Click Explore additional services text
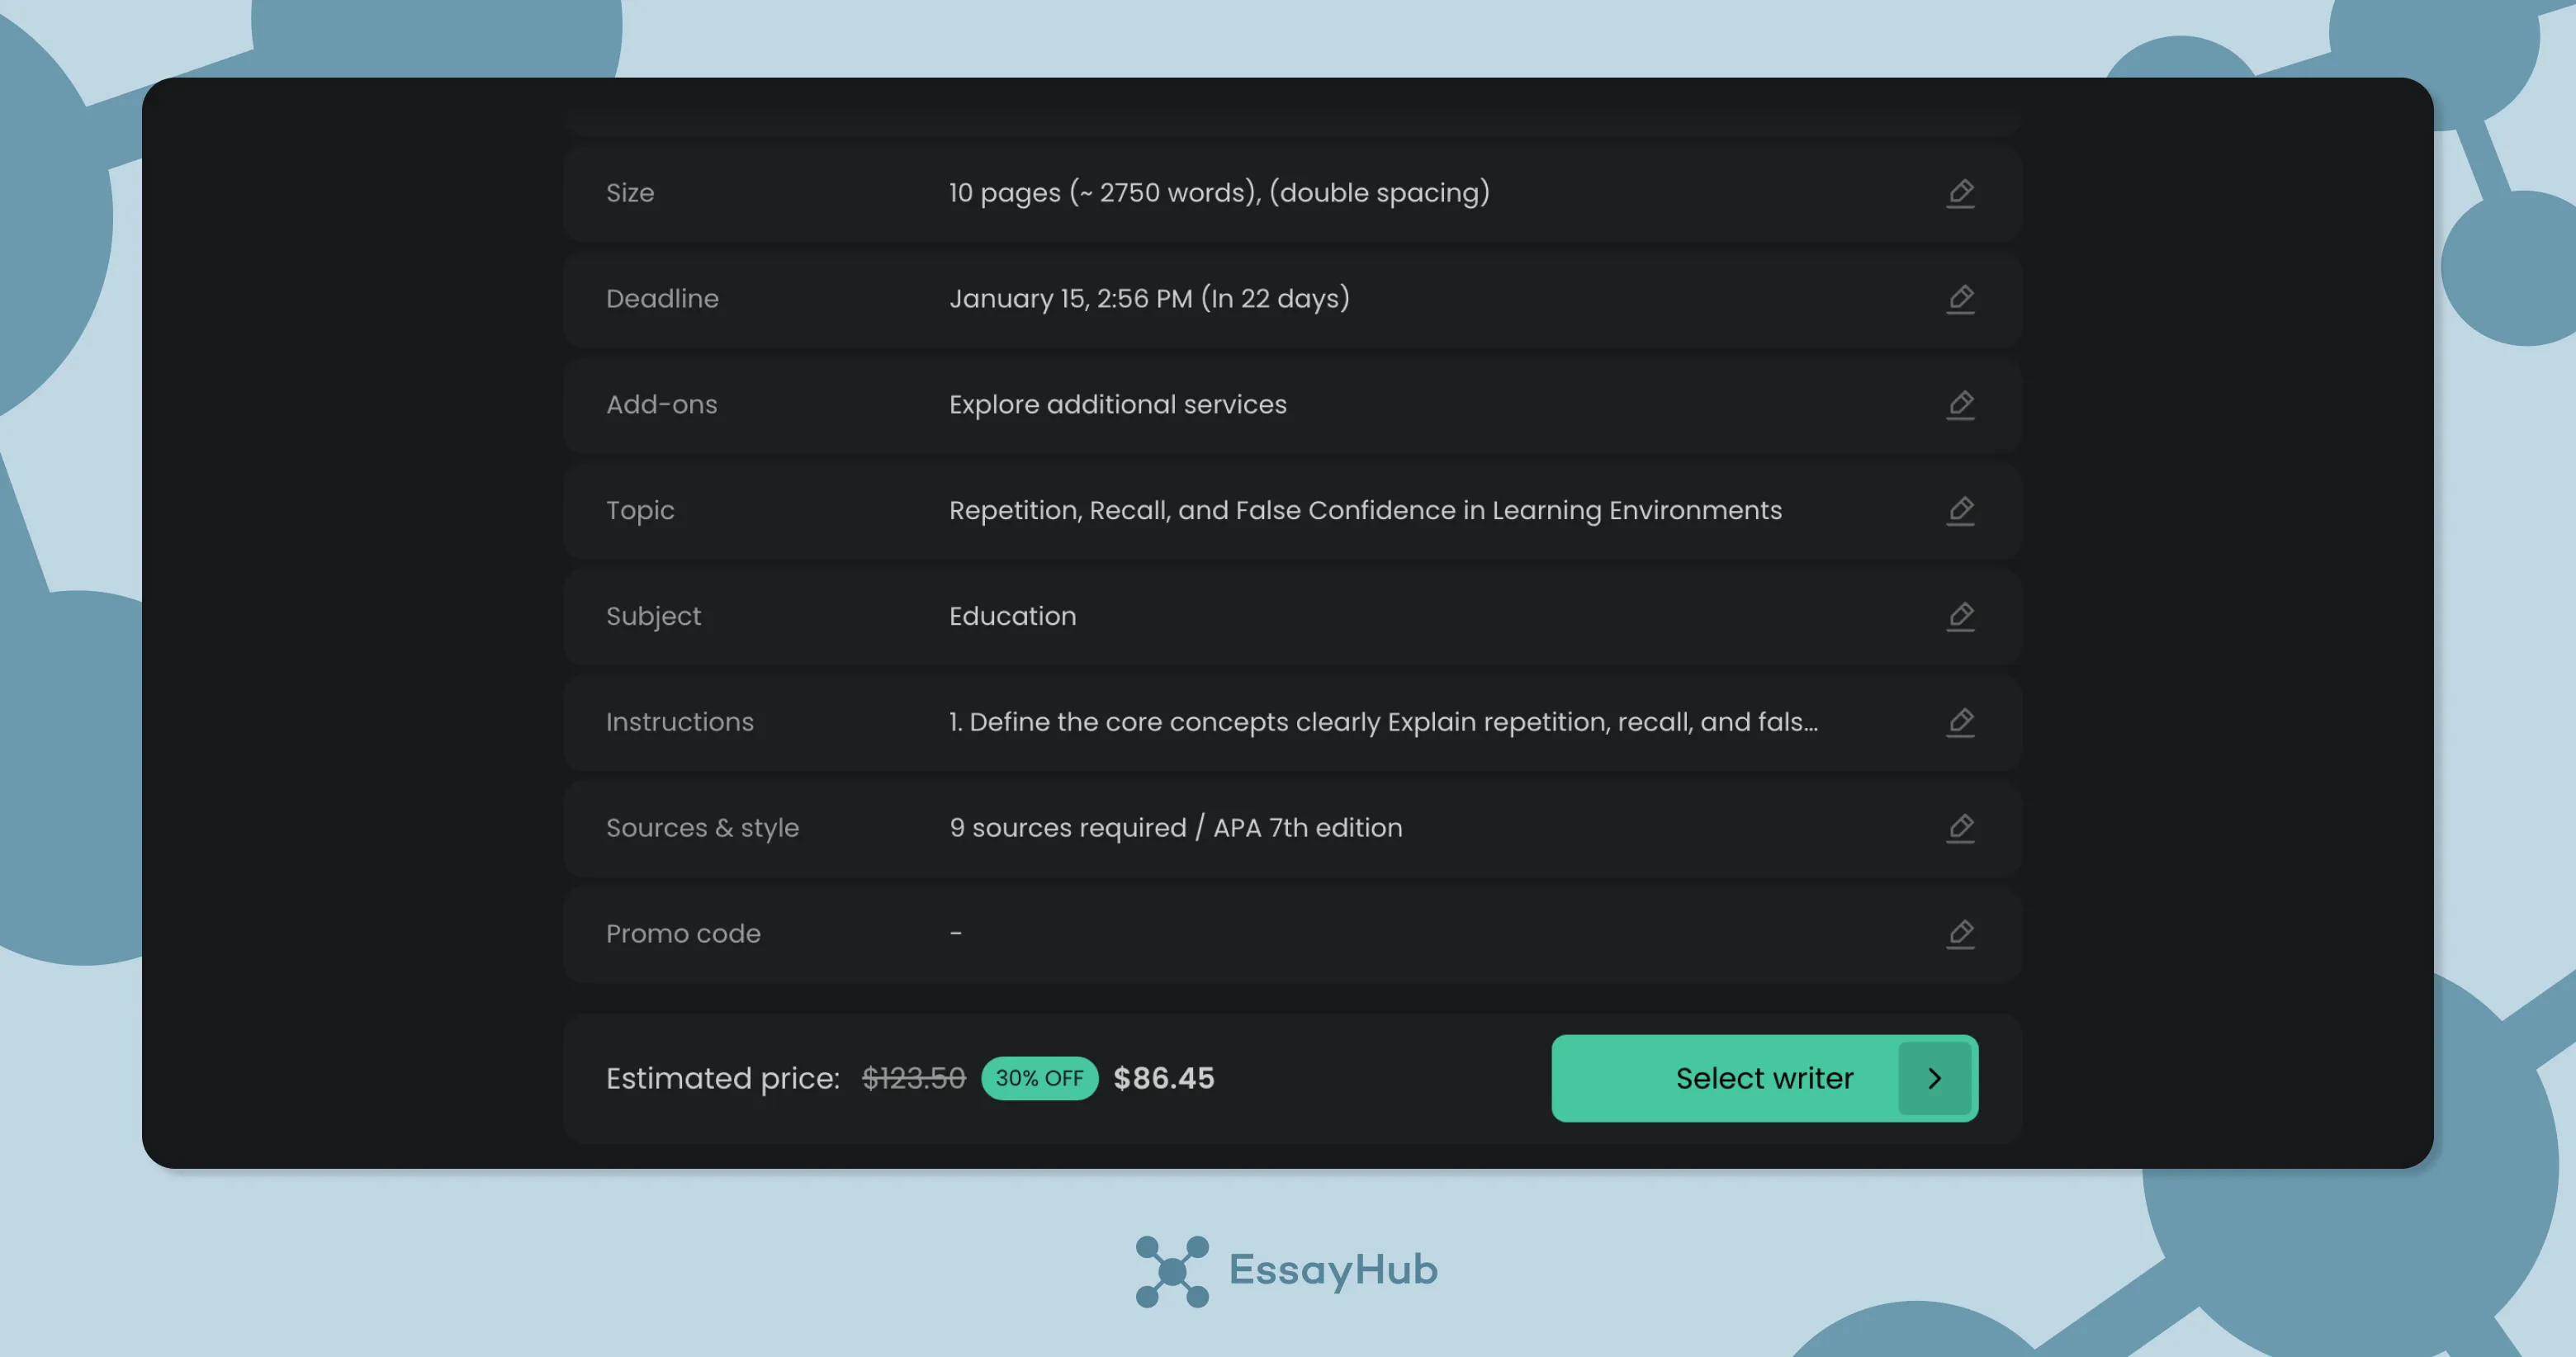The width and height of the screenshot is (2576, 1357). pyautogui.click(x=1117, y=405)
